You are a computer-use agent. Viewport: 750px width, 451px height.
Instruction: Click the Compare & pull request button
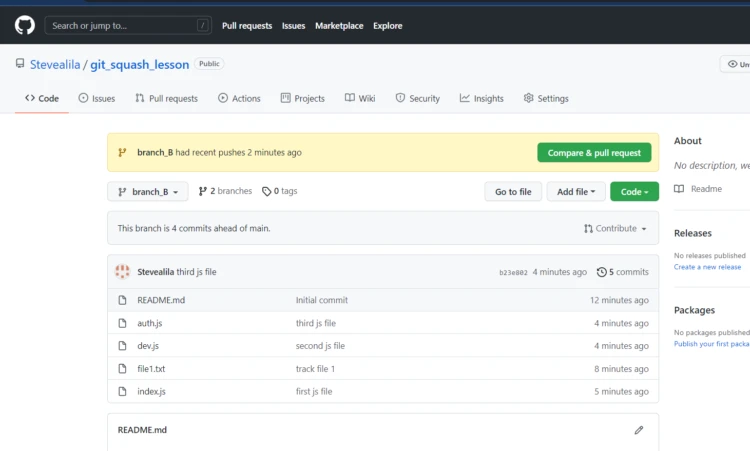[x=594, y=153]
